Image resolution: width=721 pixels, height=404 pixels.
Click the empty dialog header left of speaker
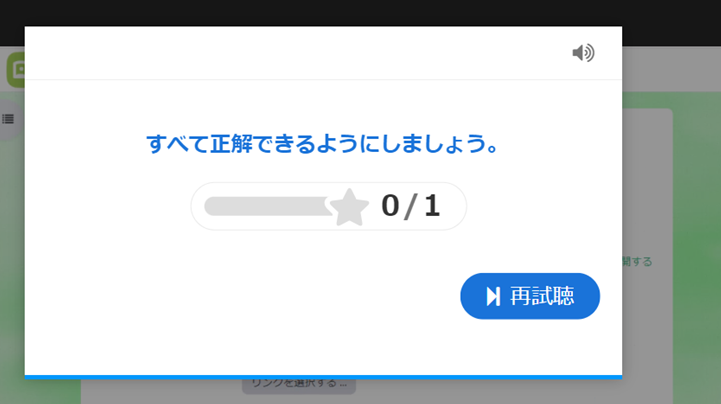tap(294, 53)
